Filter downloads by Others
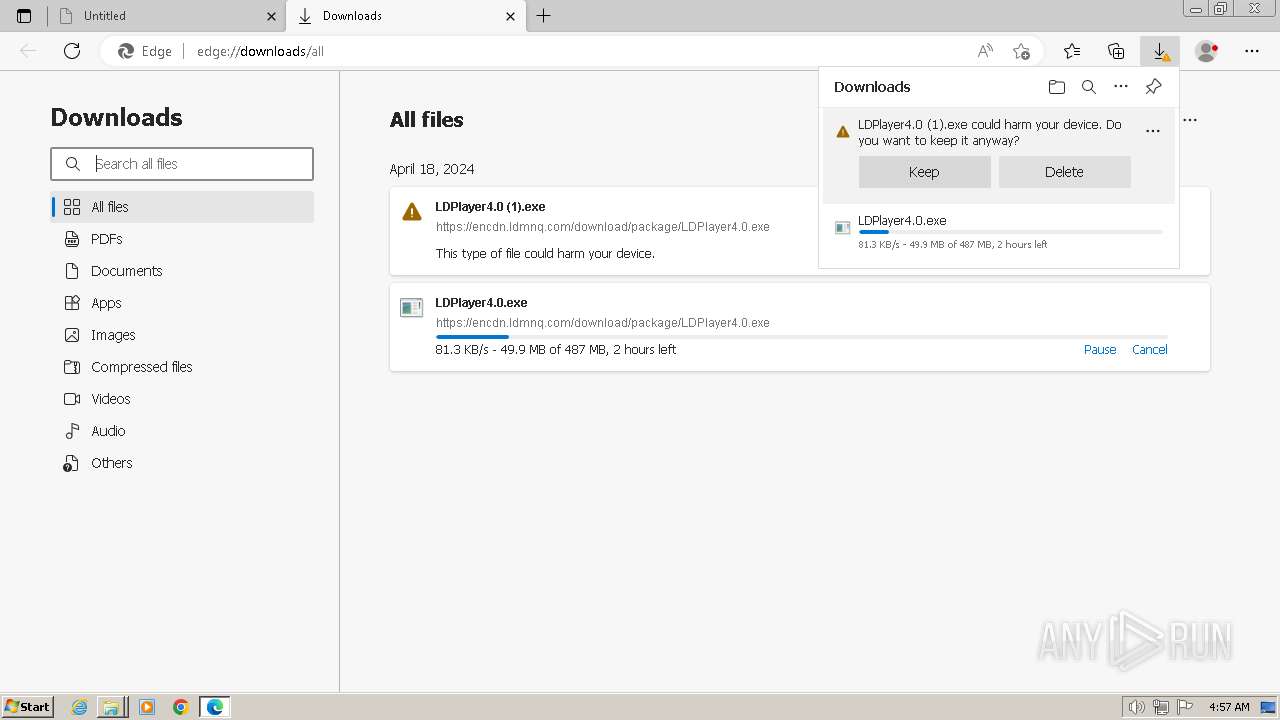 tap(182, 463)
